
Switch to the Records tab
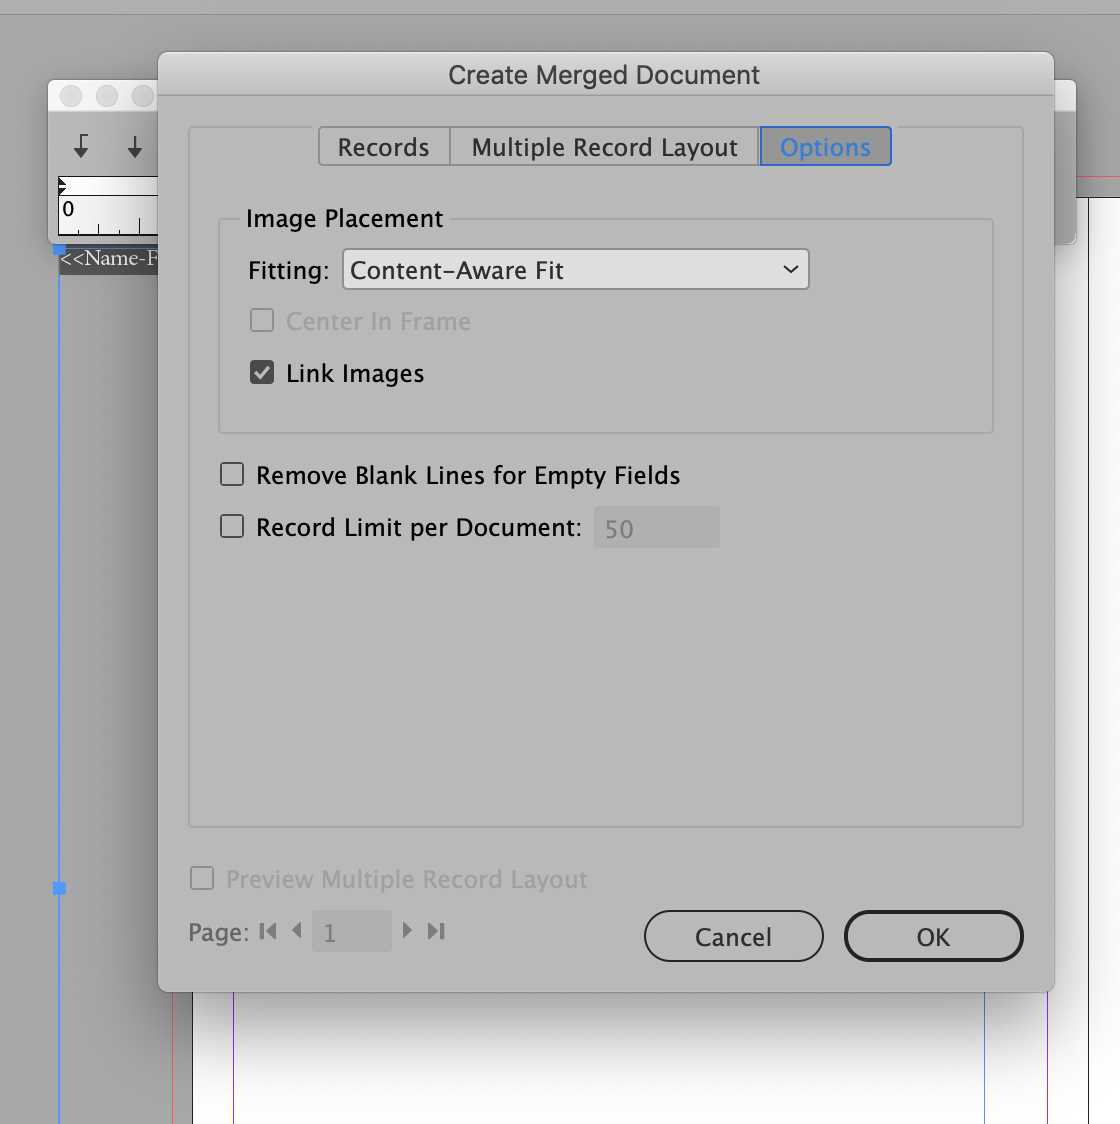384,147
